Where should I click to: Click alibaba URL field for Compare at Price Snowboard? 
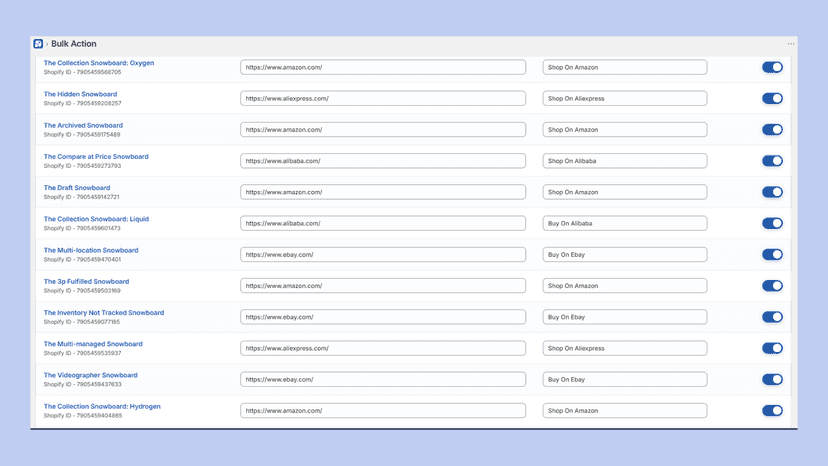383,161
